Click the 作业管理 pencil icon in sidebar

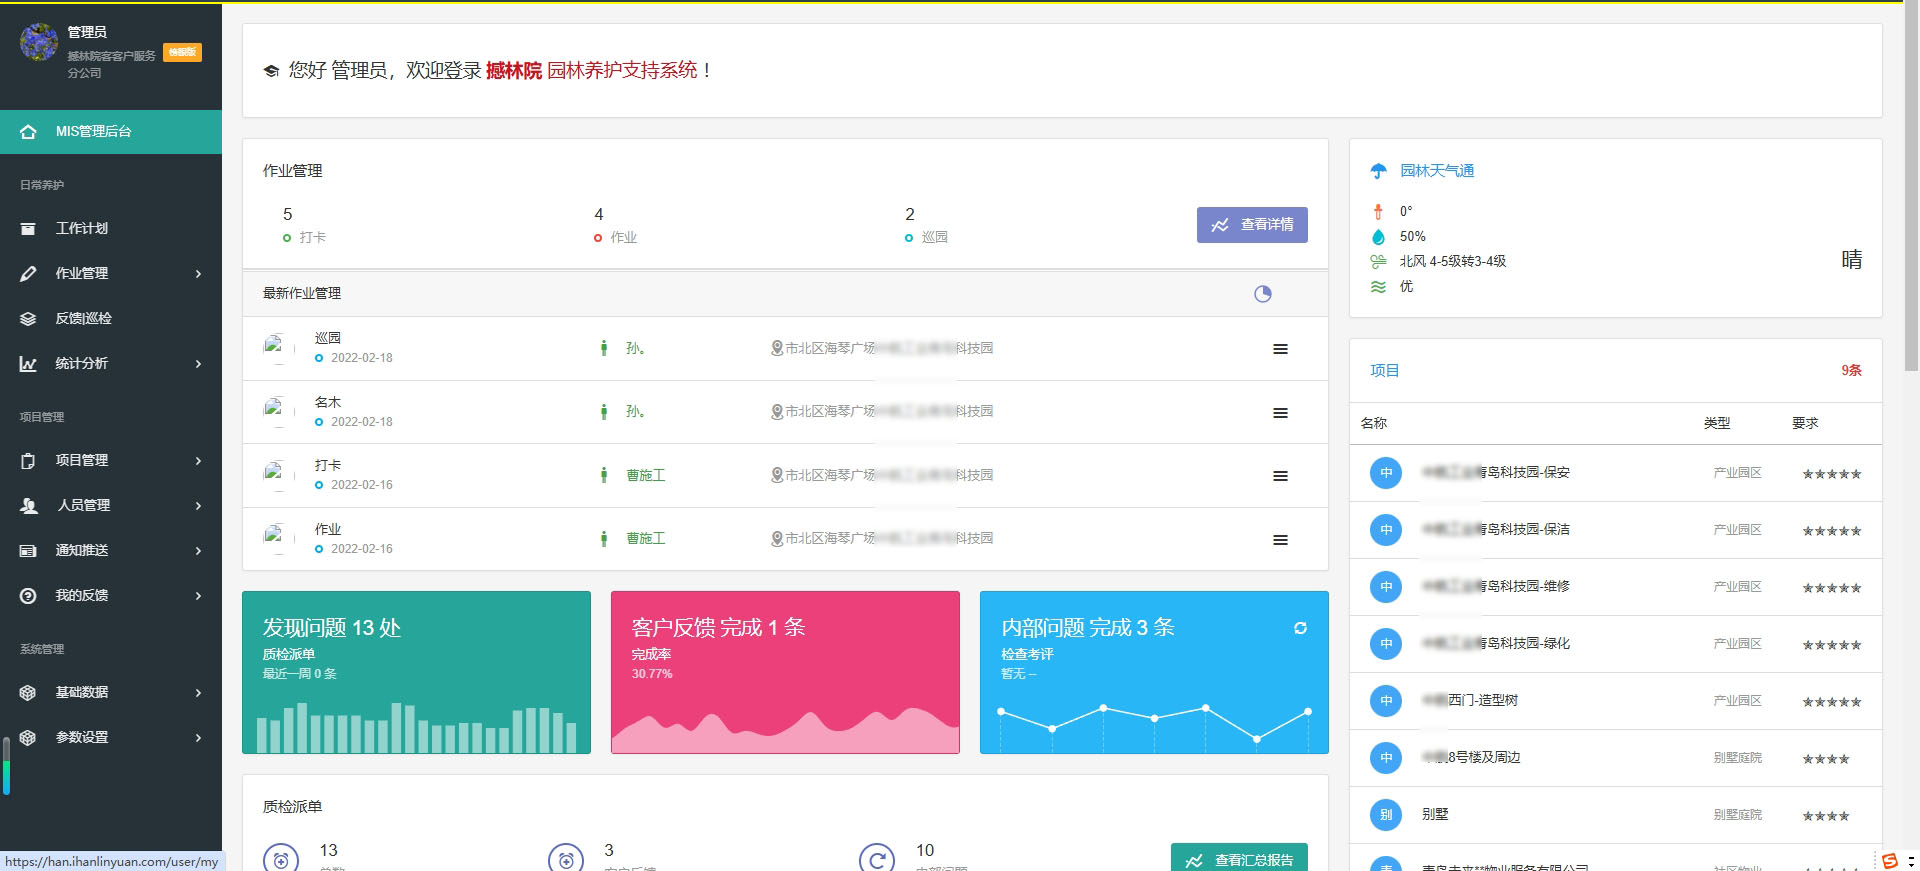(x=28, y=274)
